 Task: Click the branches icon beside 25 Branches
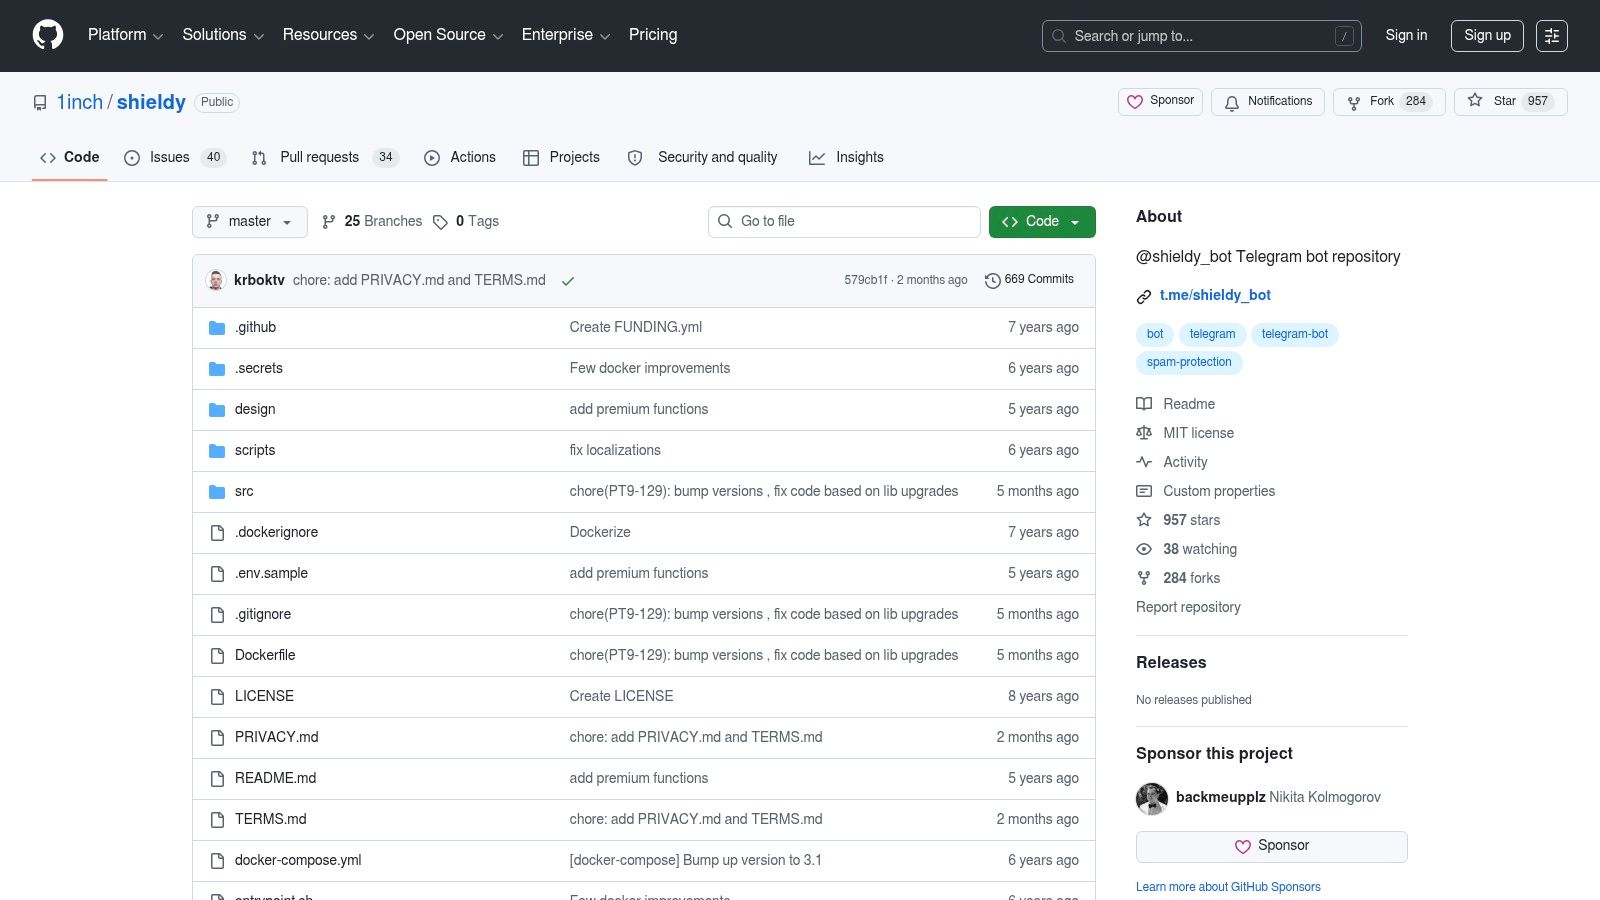pyautogui.click(x=329, y=222)
